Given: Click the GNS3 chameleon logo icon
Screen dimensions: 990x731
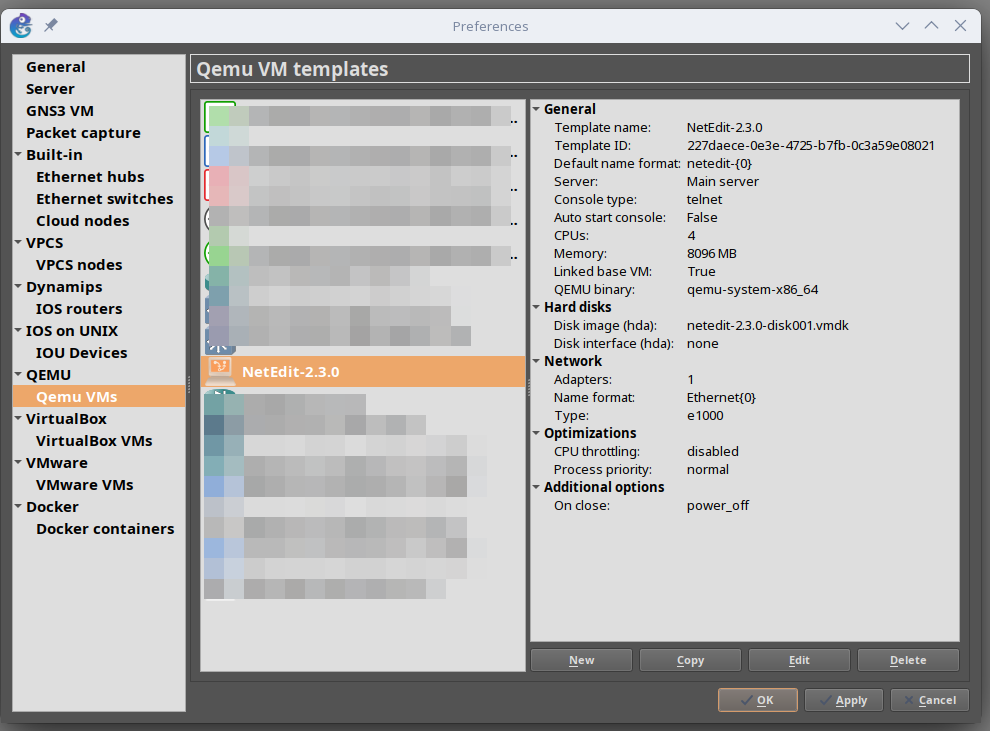Looking at the screenshot, I should [21, 26].
